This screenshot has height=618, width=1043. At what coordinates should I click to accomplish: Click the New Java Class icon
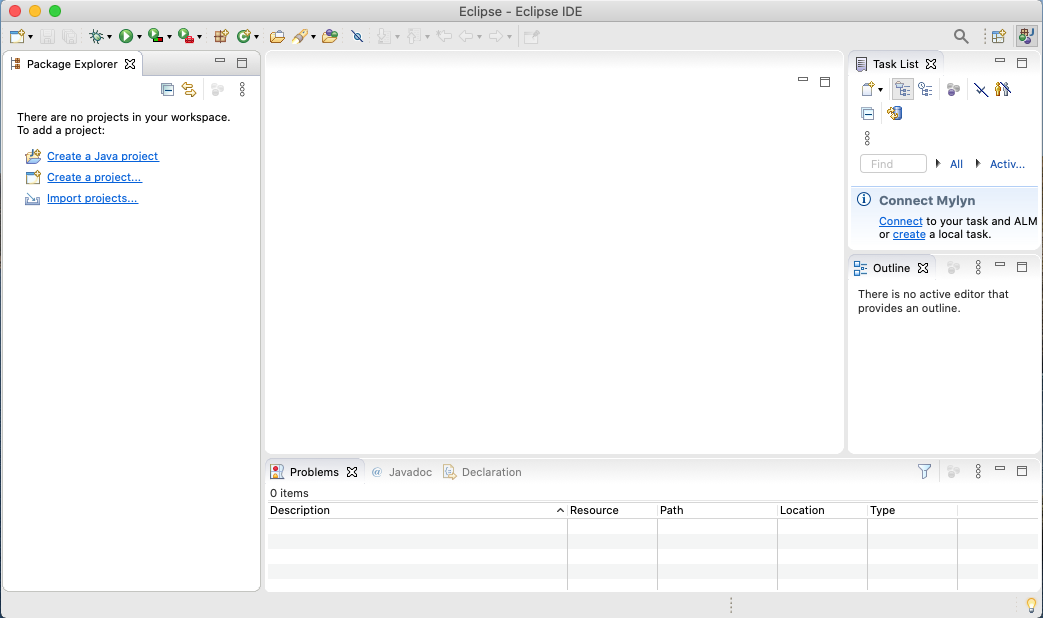243,36
